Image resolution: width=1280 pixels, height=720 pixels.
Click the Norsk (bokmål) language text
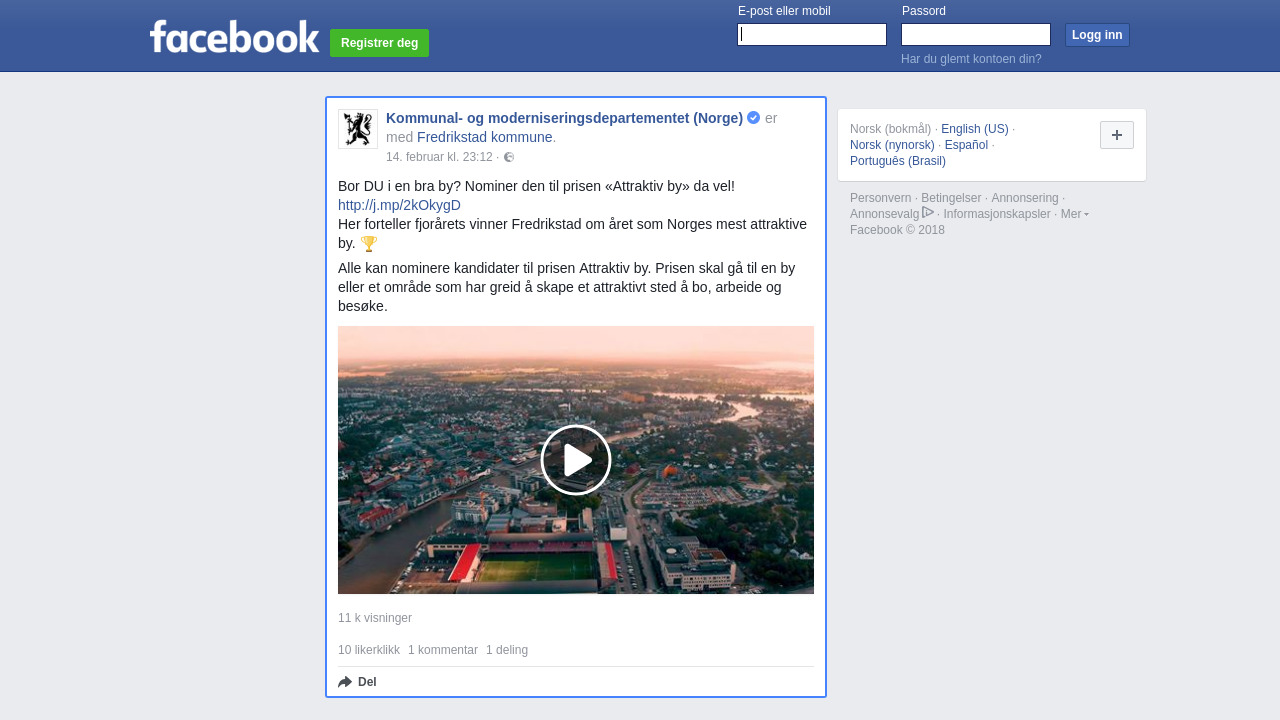click(x=890, y=129)
